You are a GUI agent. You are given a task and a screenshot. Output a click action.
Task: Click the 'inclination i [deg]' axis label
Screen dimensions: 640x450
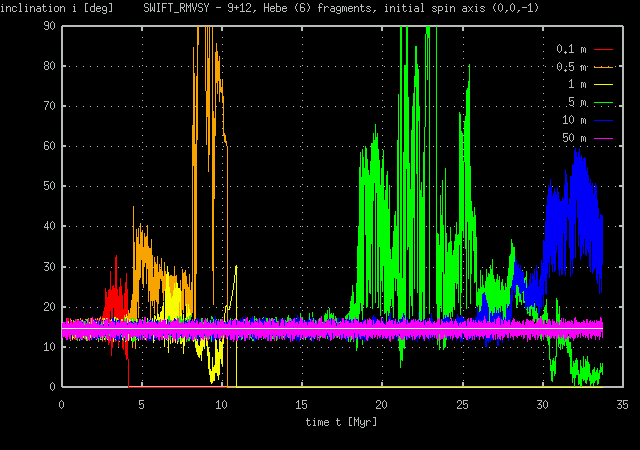pos(56,8)
